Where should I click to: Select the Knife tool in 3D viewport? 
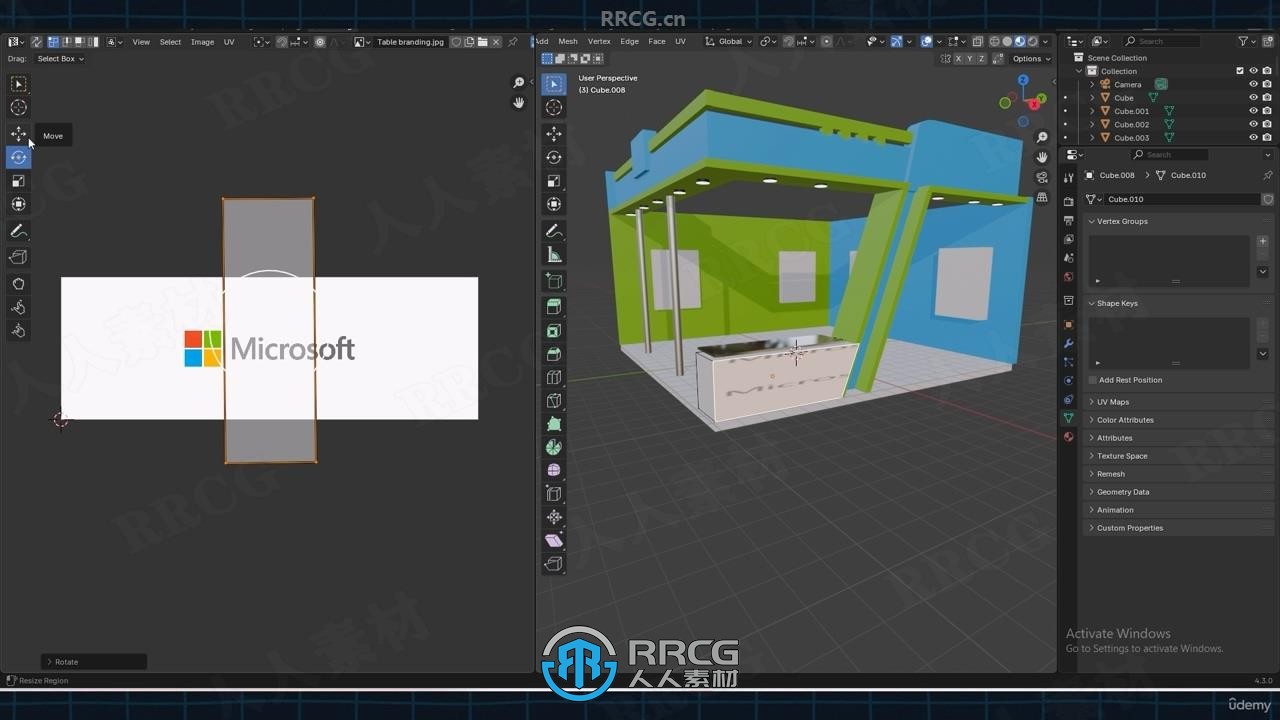553,401
